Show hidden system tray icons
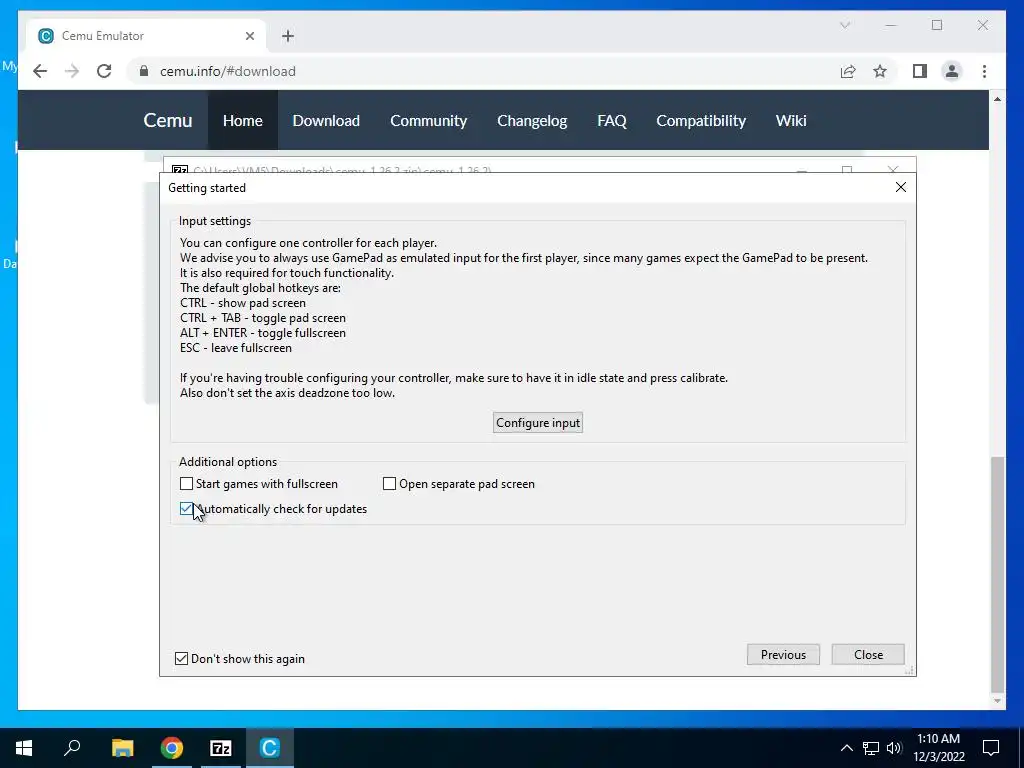This screenshot has height=768, width=1024. click(x=846, y=748)
